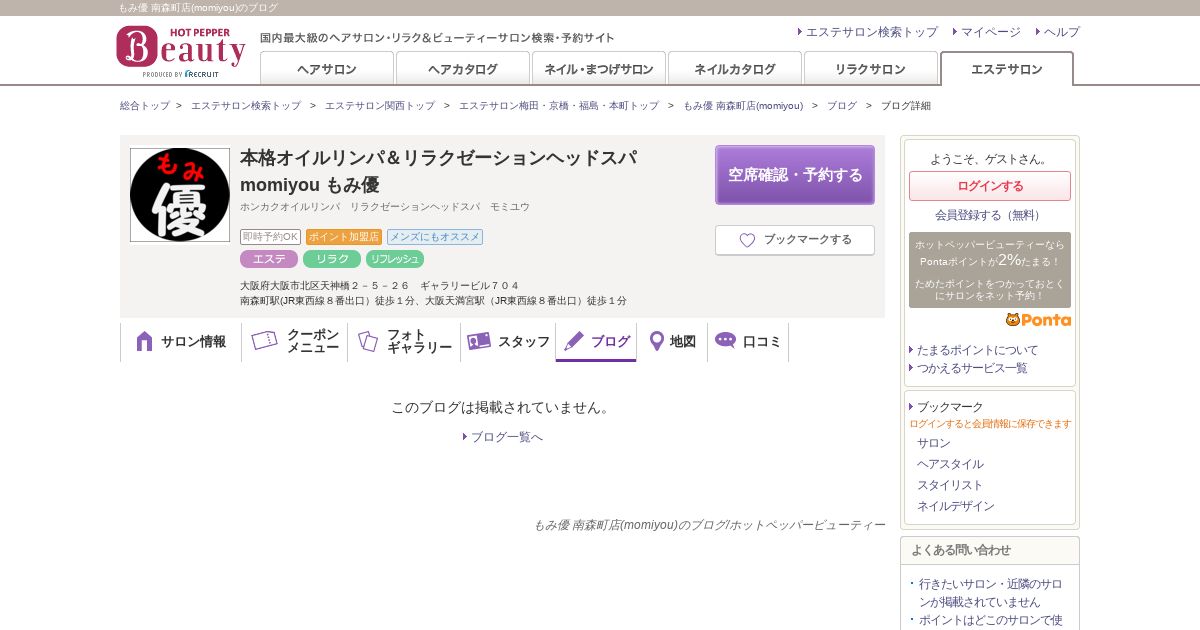Open the ヘアカタログ tab
Image resolution: width=1200 pixels, height=630 pixels.
[463, 69]
